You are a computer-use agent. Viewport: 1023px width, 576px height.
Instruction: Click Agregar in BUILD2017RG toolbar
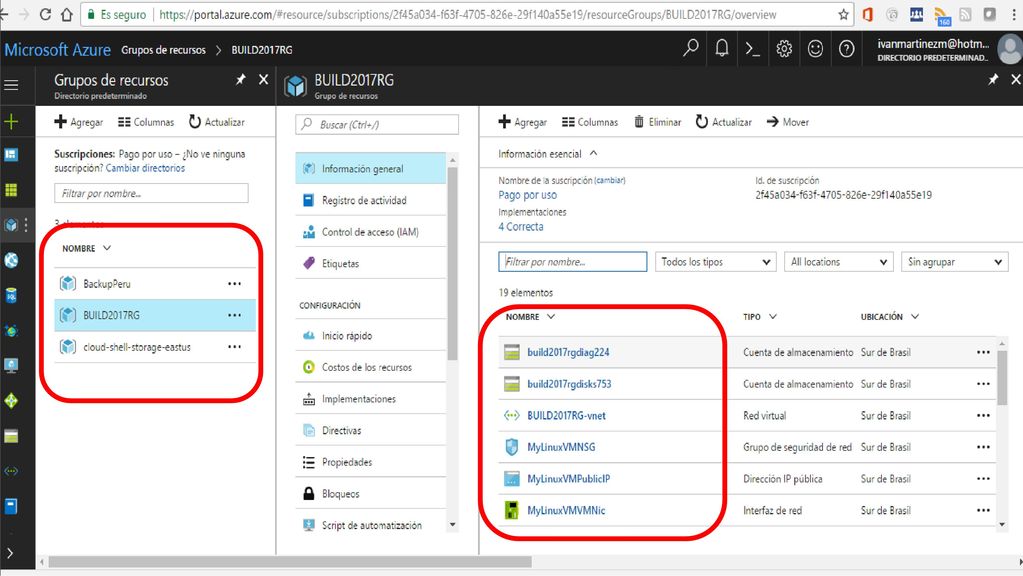point(523,122)
